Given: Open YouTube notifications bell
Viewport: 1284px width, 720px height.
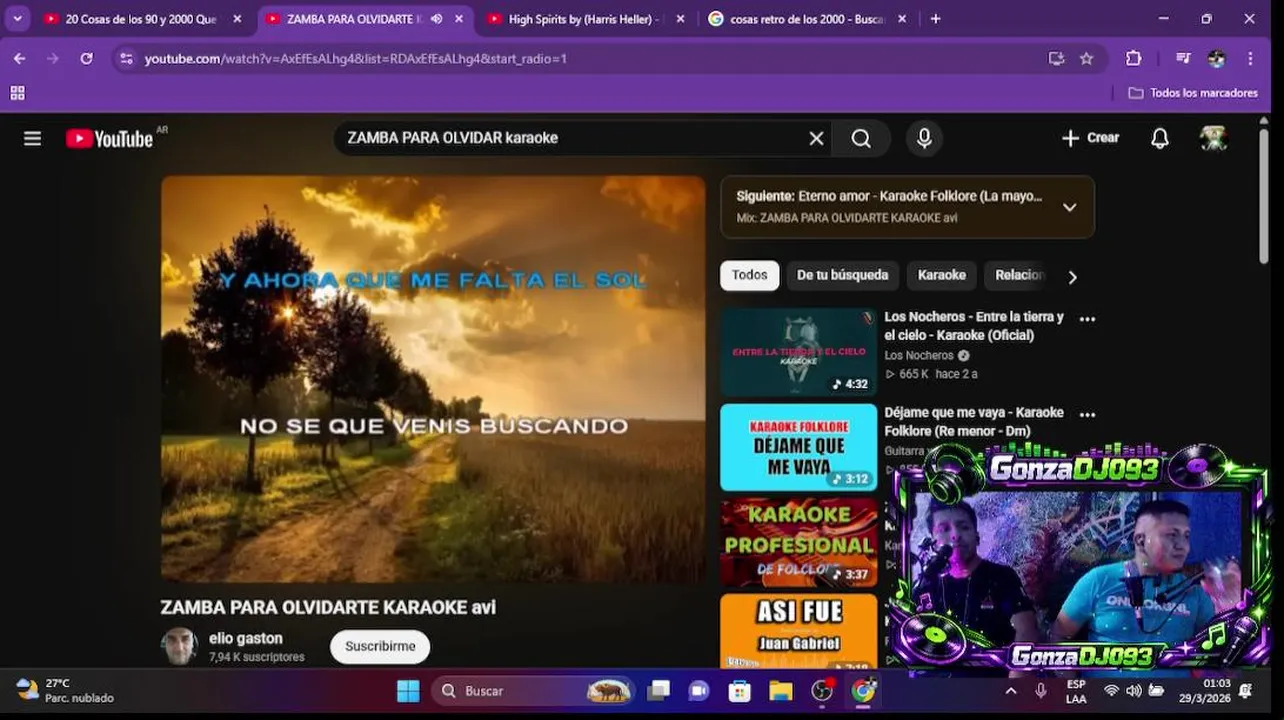Looking at the screenshot, I should click(x=1160, y=138).
